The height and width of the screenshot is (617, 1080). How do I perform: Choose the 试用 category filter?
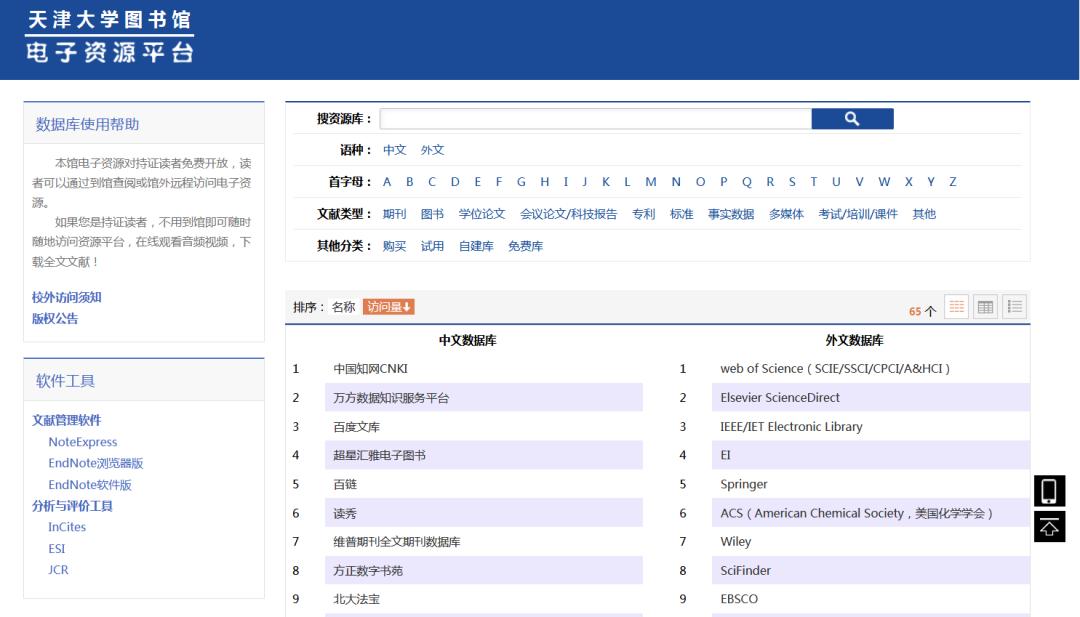click(432, 246)
